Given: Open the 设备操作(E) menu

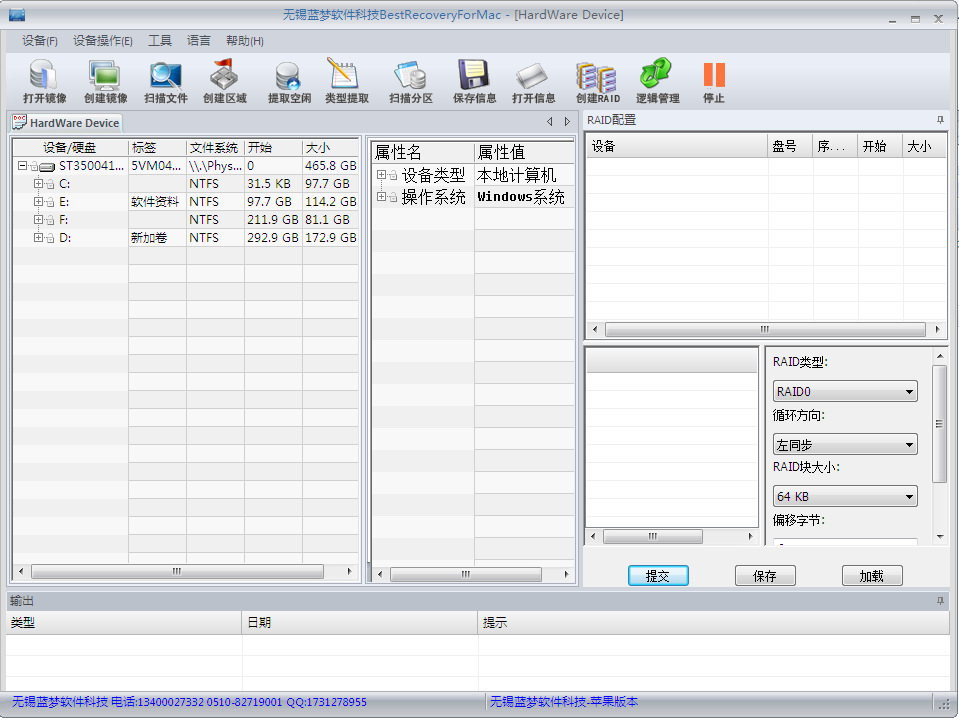Looking at the screenshot, I should point(102,41).
